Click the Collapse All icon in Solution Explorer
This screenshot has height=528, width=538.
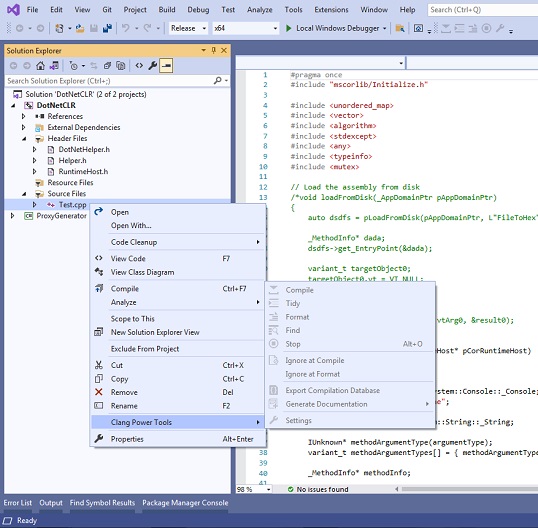(107, 66)
